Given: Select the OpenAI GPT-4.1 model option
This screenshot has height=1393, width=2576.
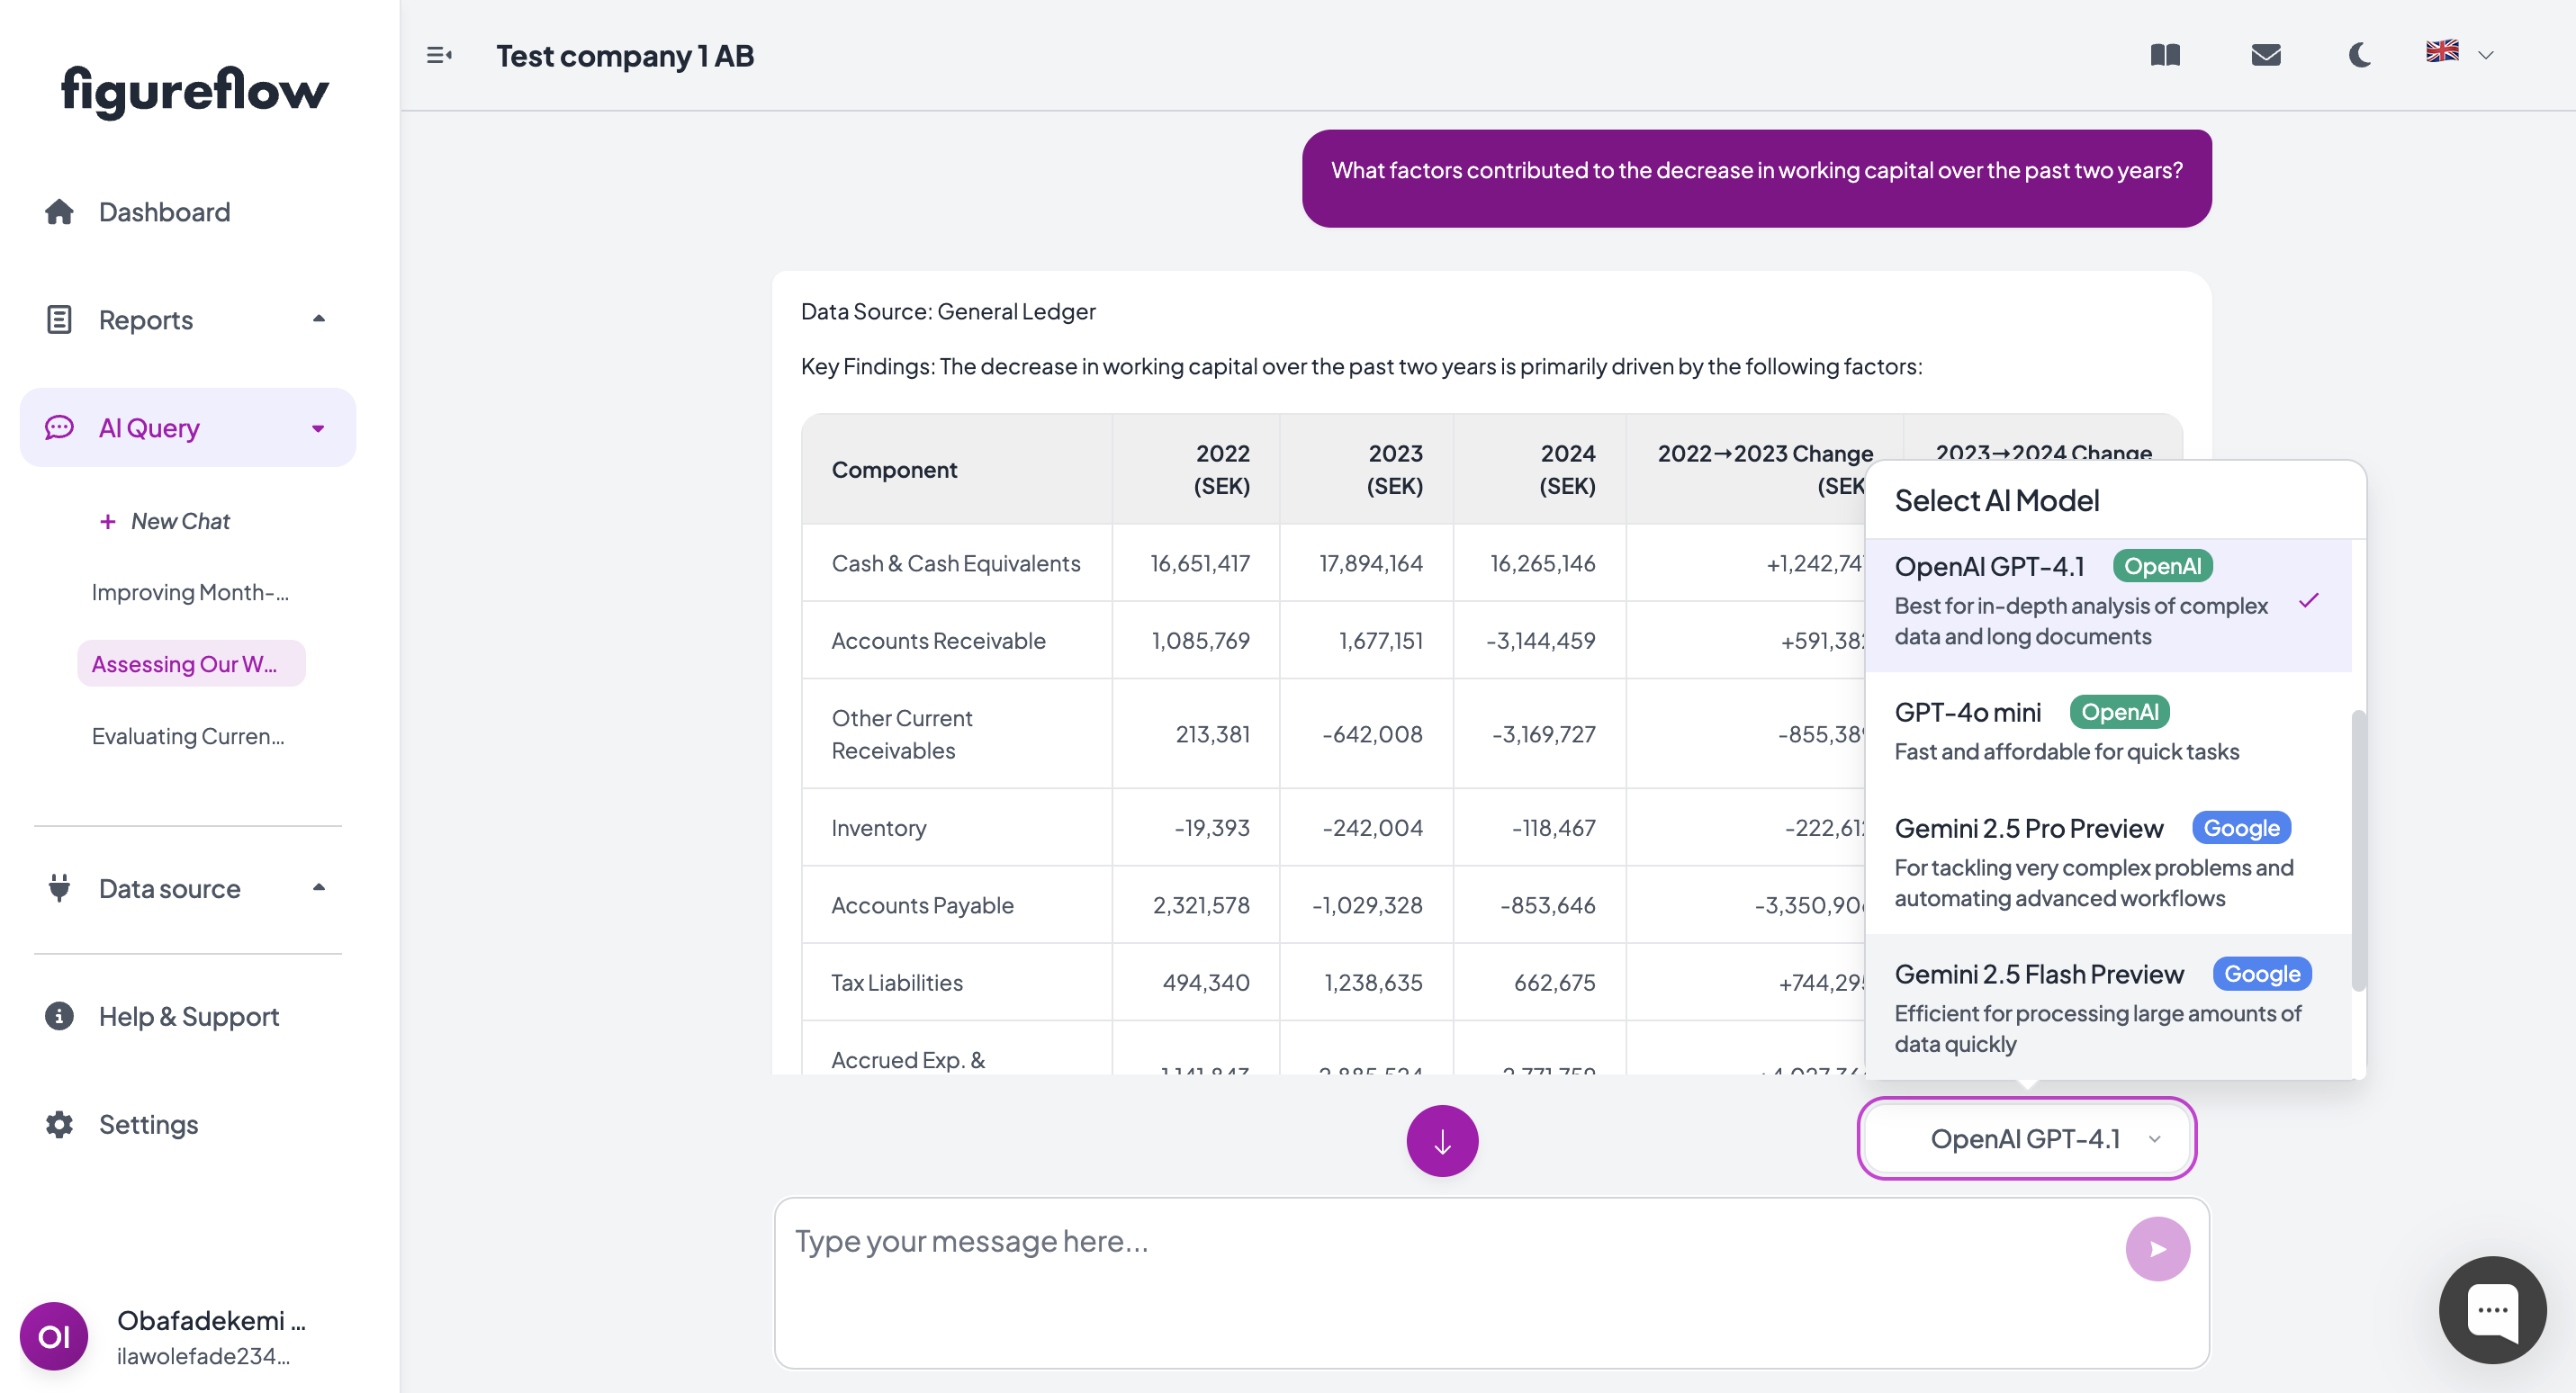Looking at the screenshot, I should [2108, 604].
